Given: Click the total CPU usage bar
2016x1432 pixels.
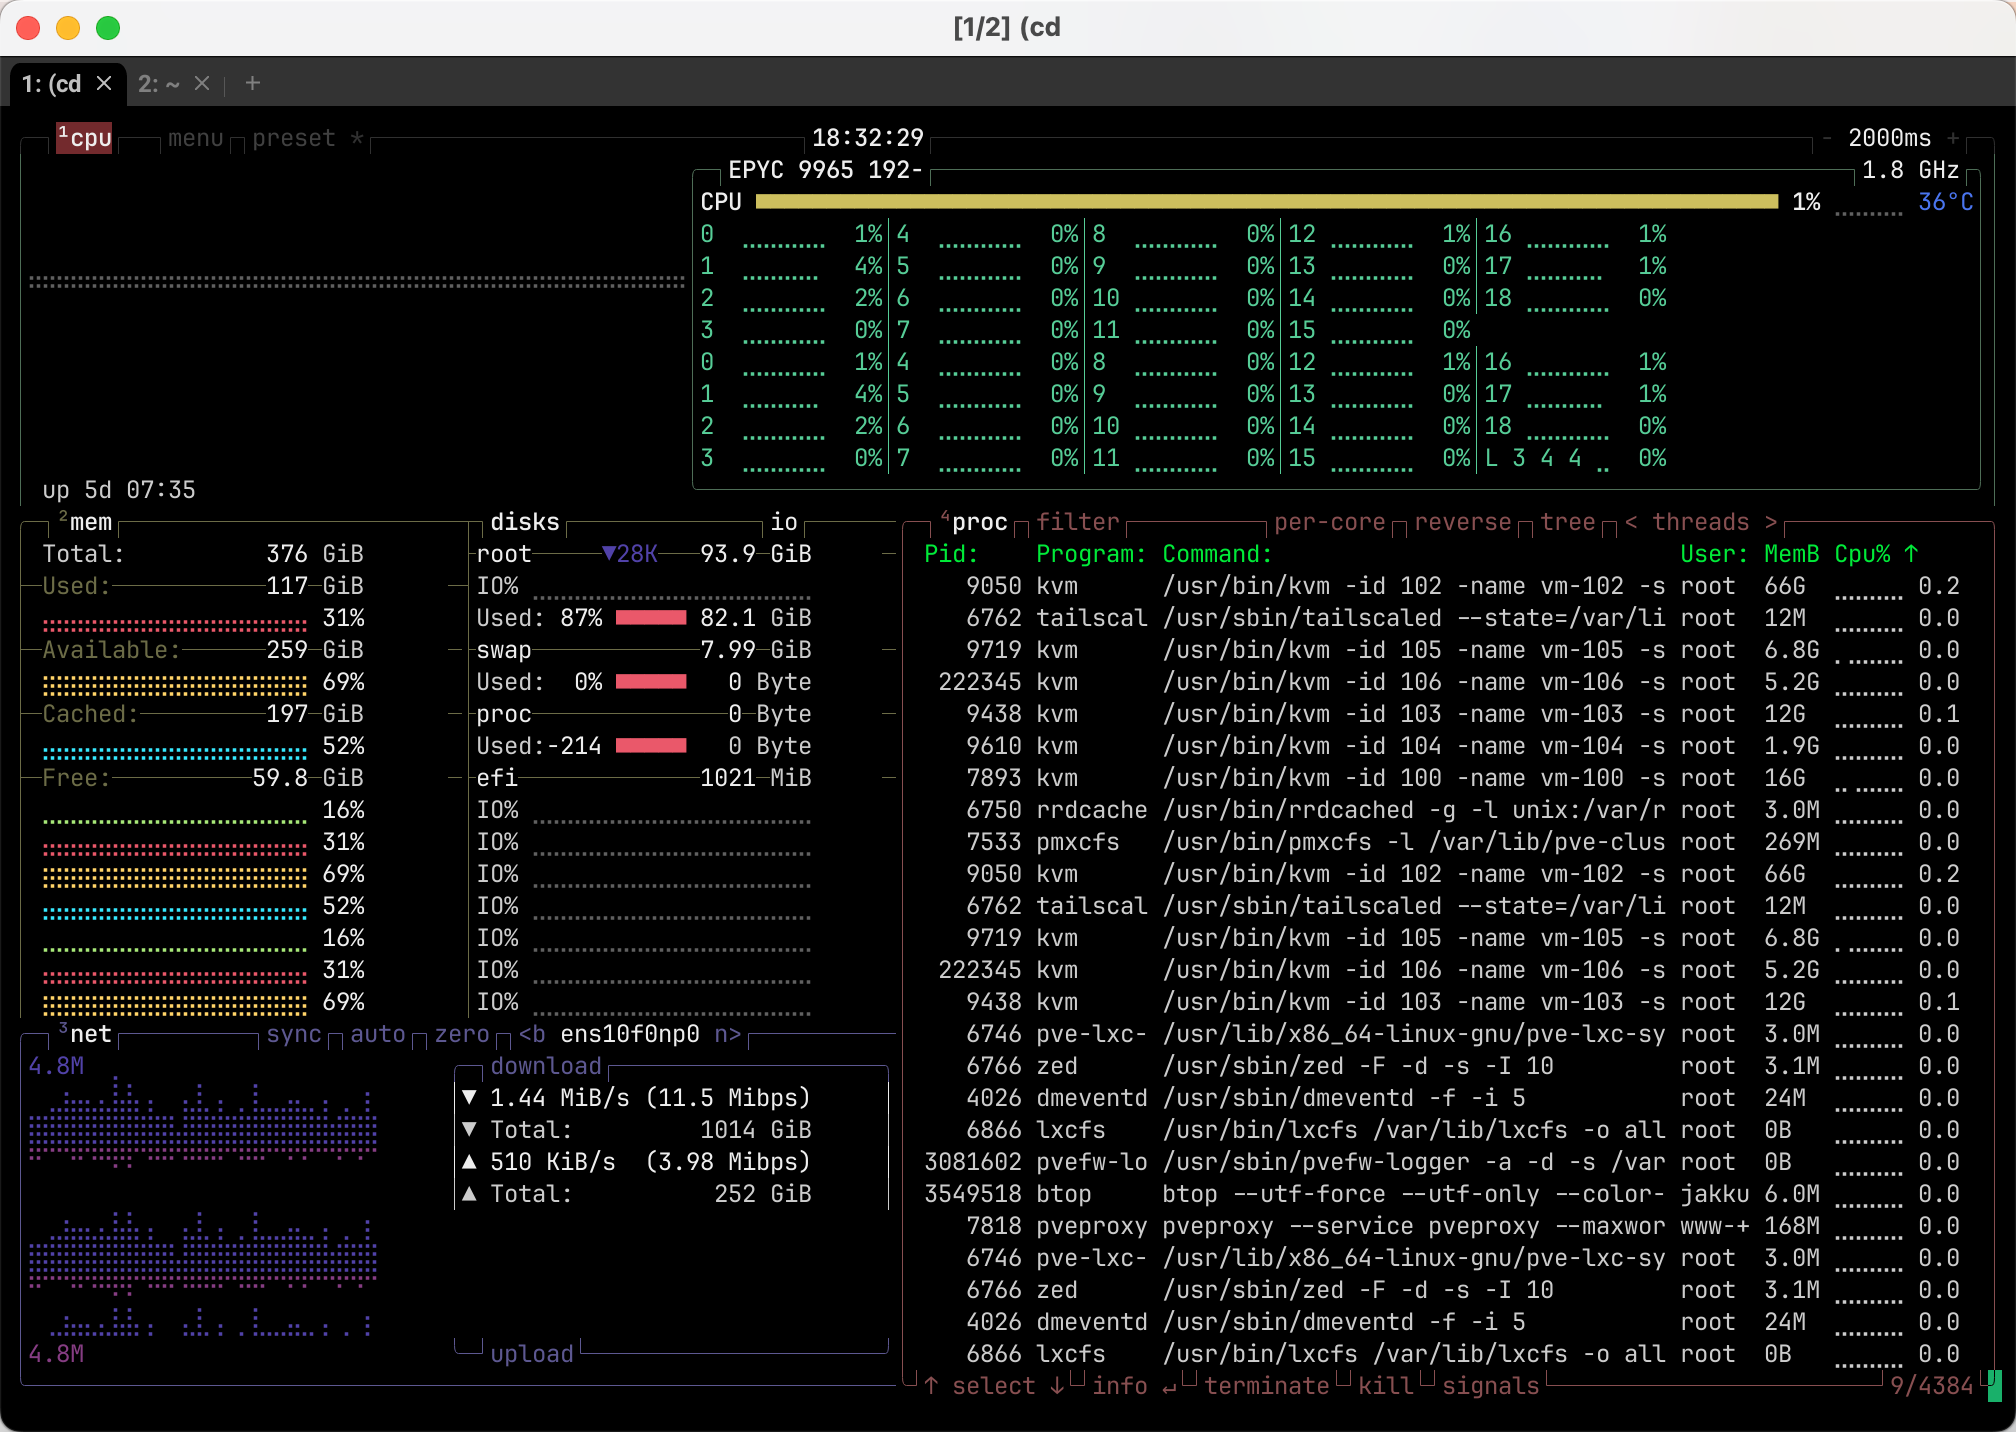Looking at the screenshot, I should (x=1267, y=202).
